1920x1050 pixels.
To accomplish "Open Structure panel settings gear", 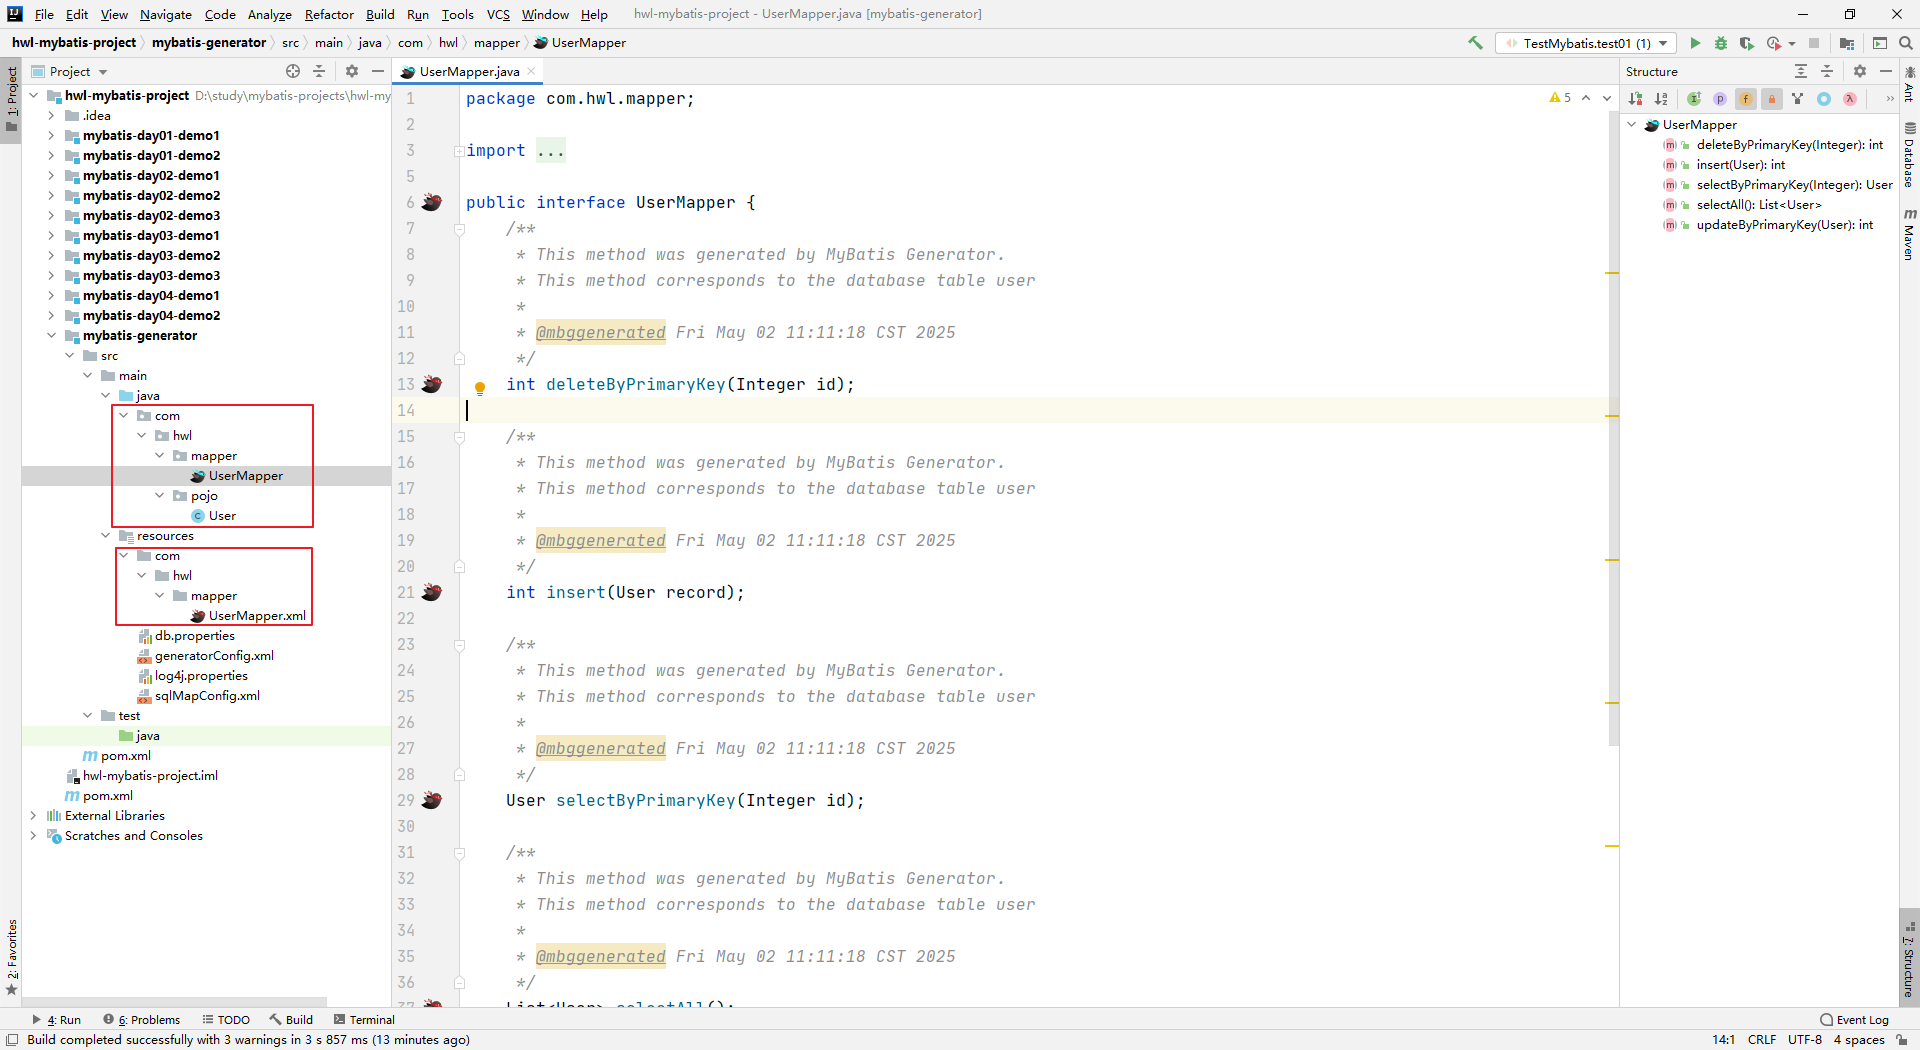I will 1860,71.
